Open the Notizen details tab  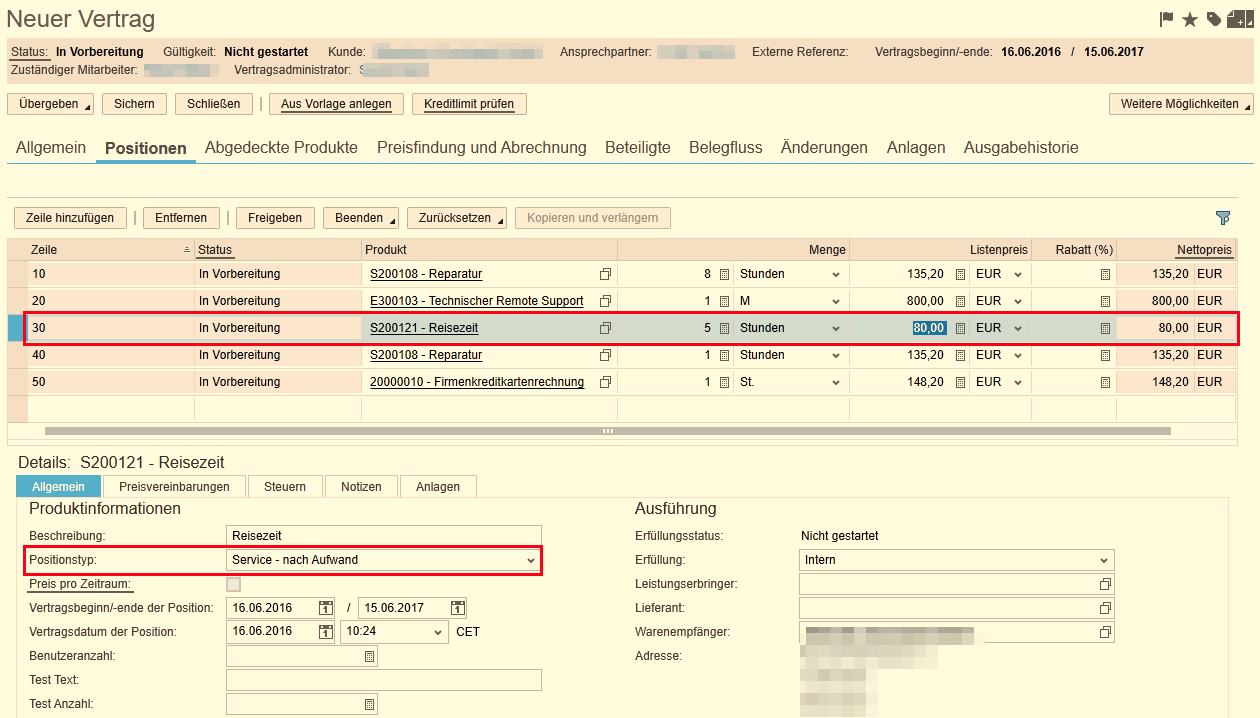tap(361, 486)
